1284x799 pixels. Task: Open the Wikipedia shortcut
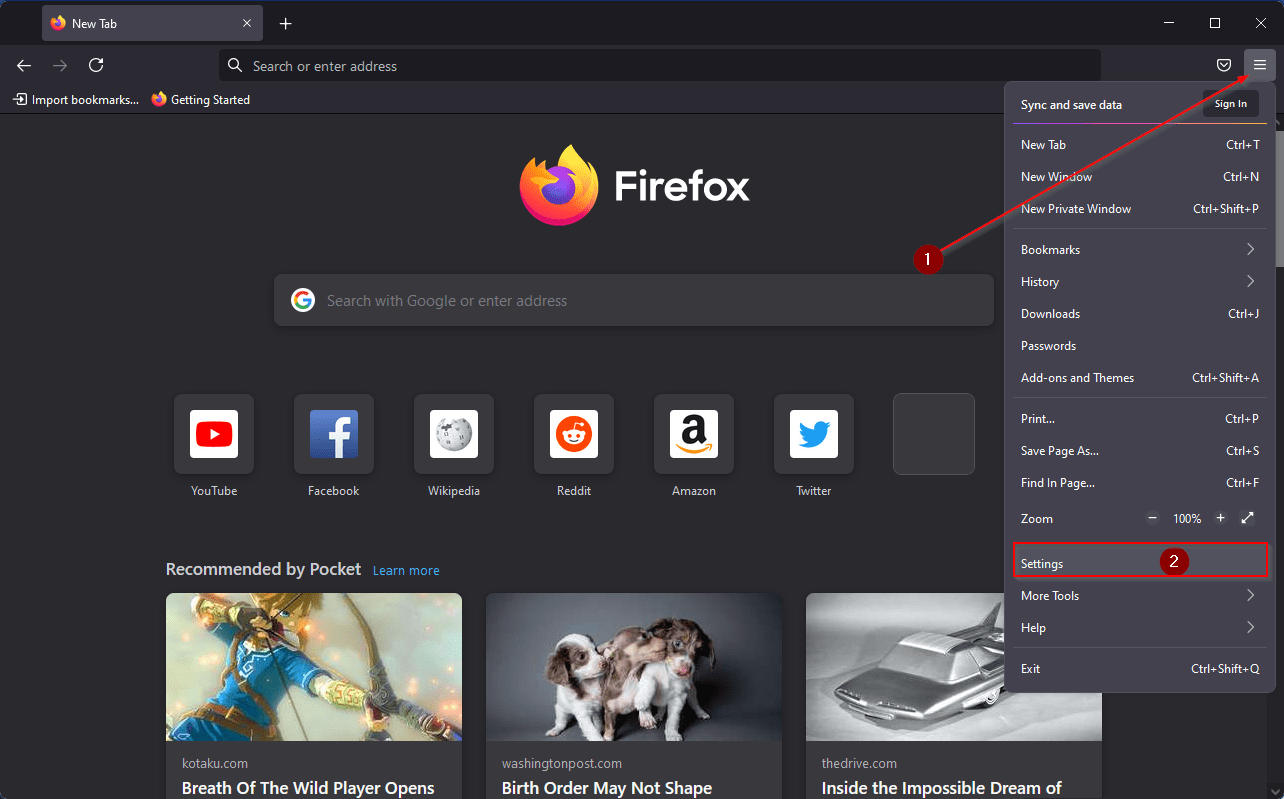click(x=453, y=434)
